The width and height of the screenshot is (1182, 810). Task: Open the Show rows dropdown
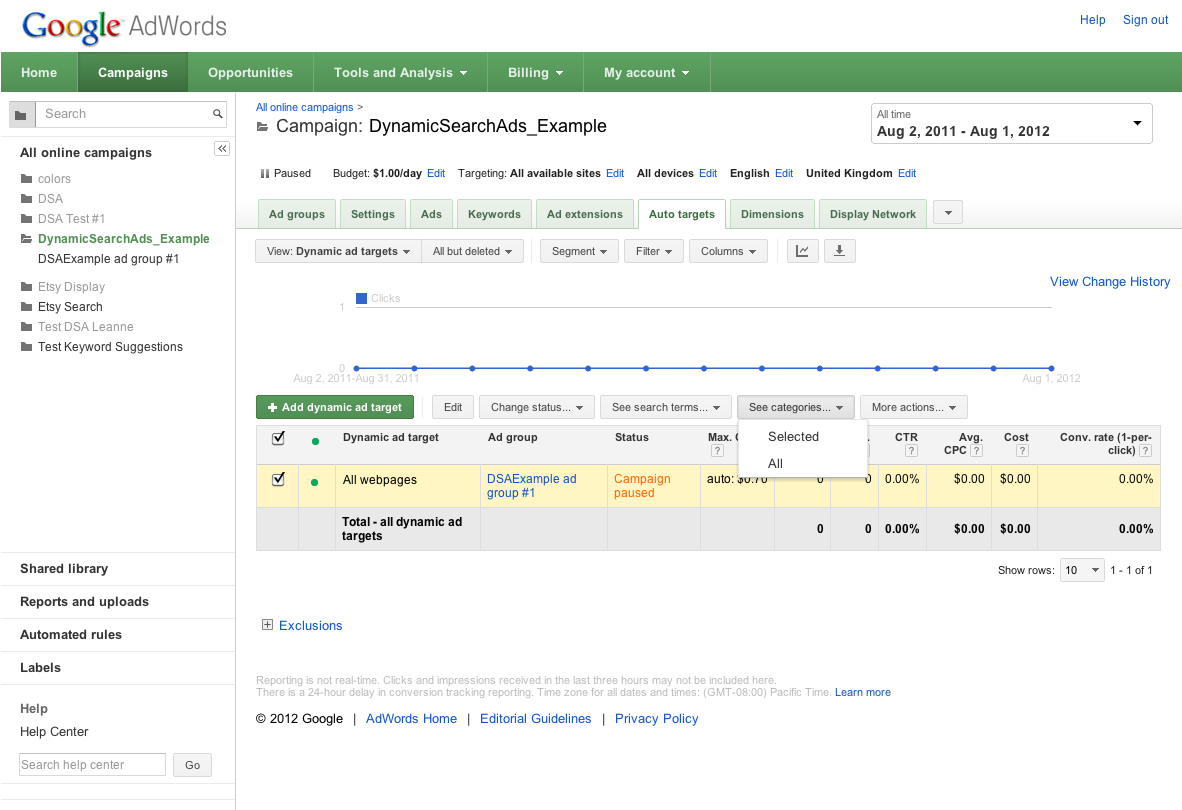(1082, 570)
